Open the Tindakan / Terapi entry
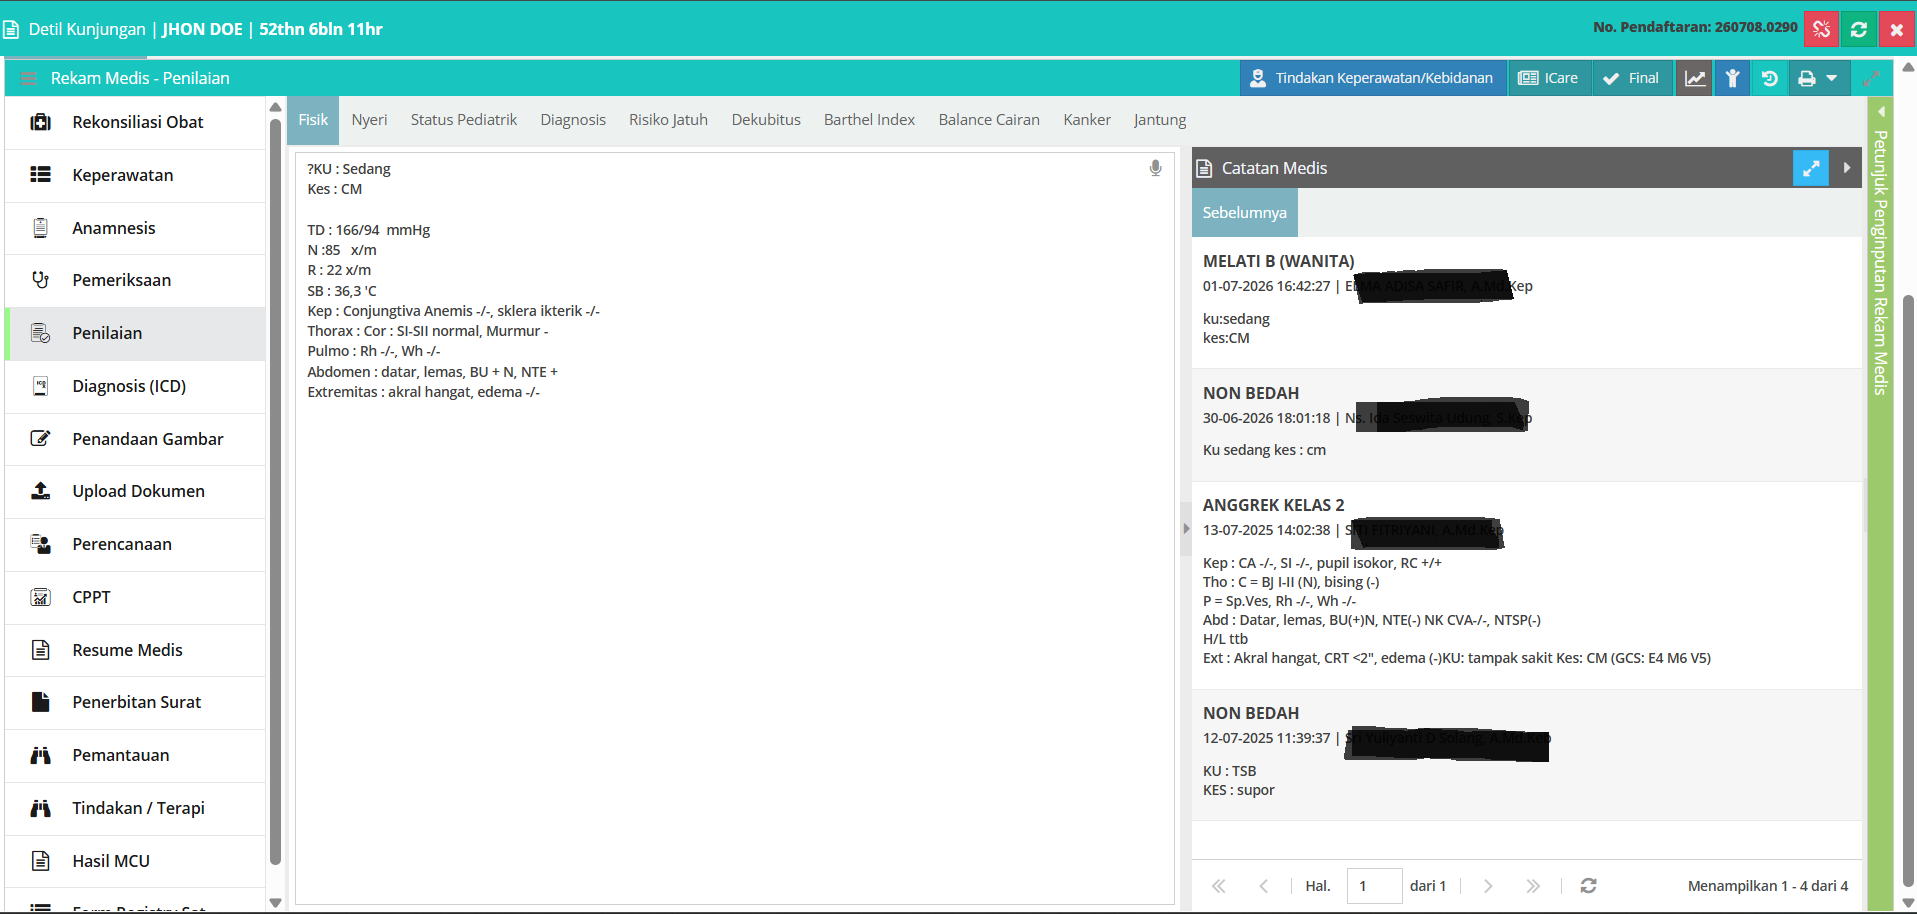This screenshot has width=1917, height=914. [135, 808]
